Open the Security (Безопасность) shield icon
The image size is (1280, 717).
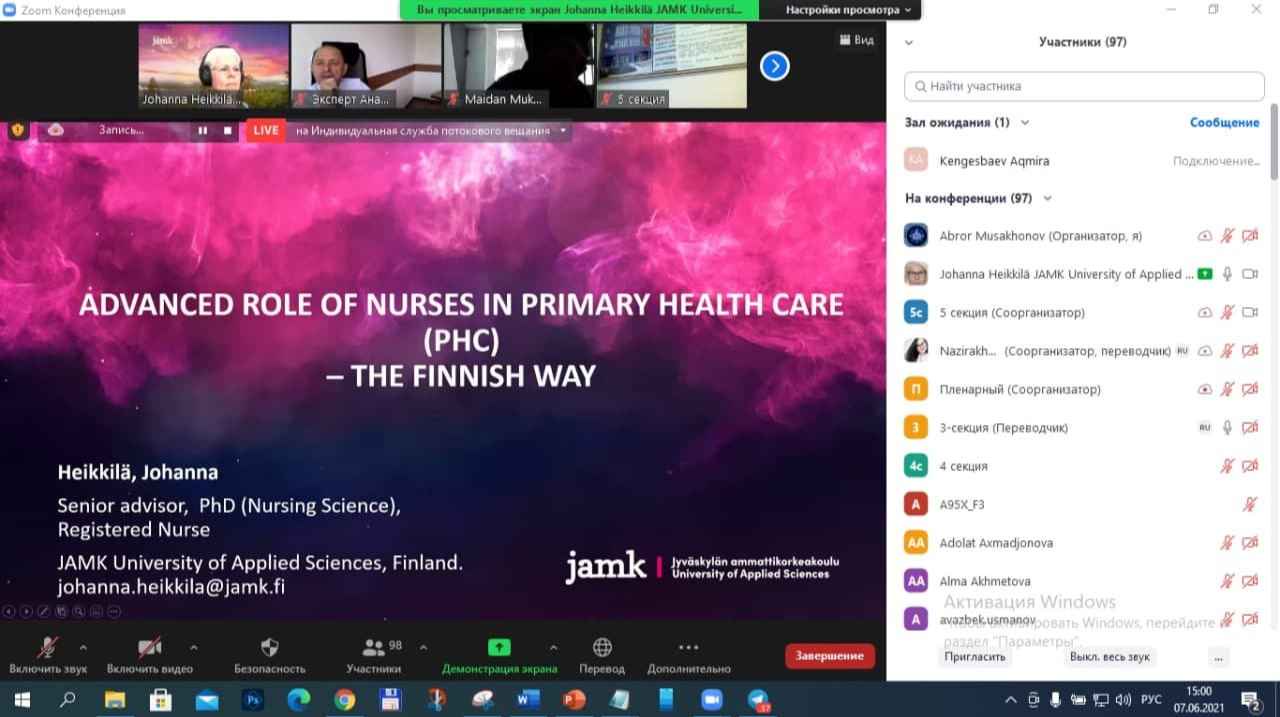click(269, 648)
